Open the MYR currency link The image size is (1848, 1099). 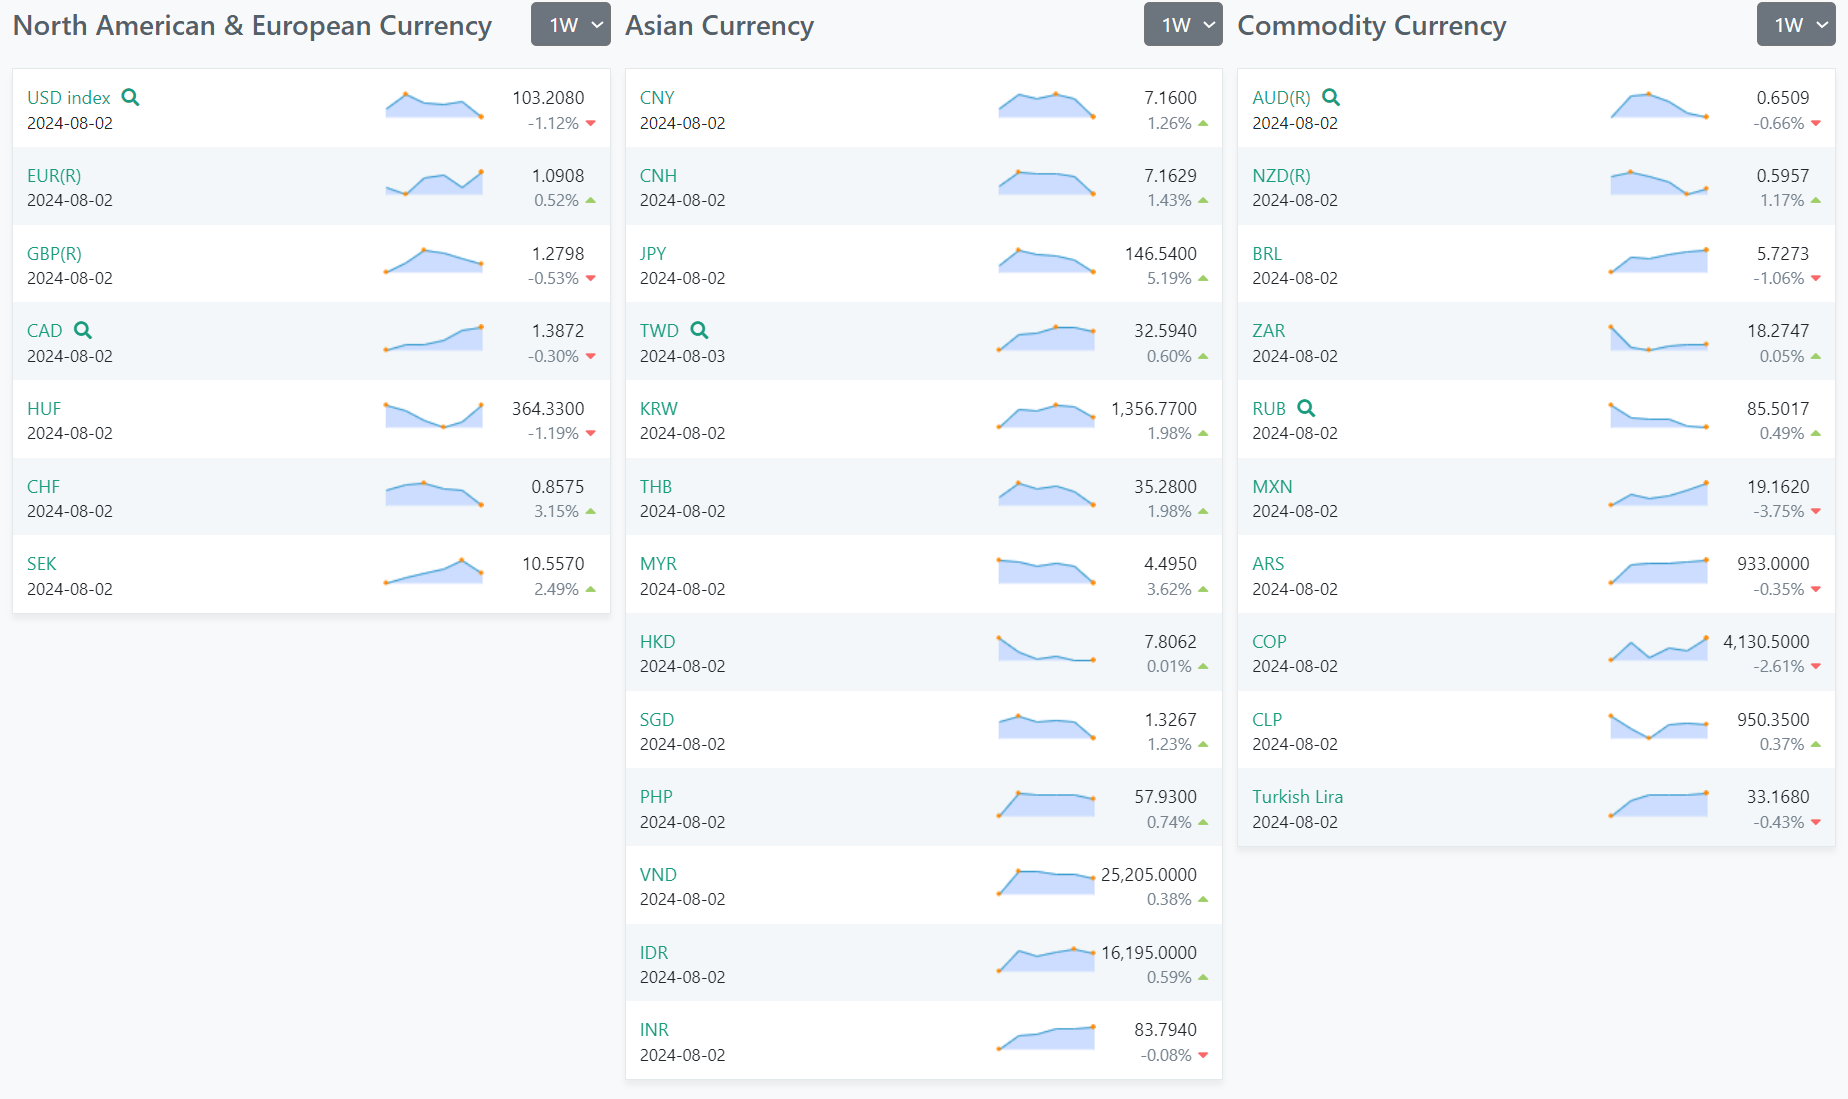click(x=658, y=563)
